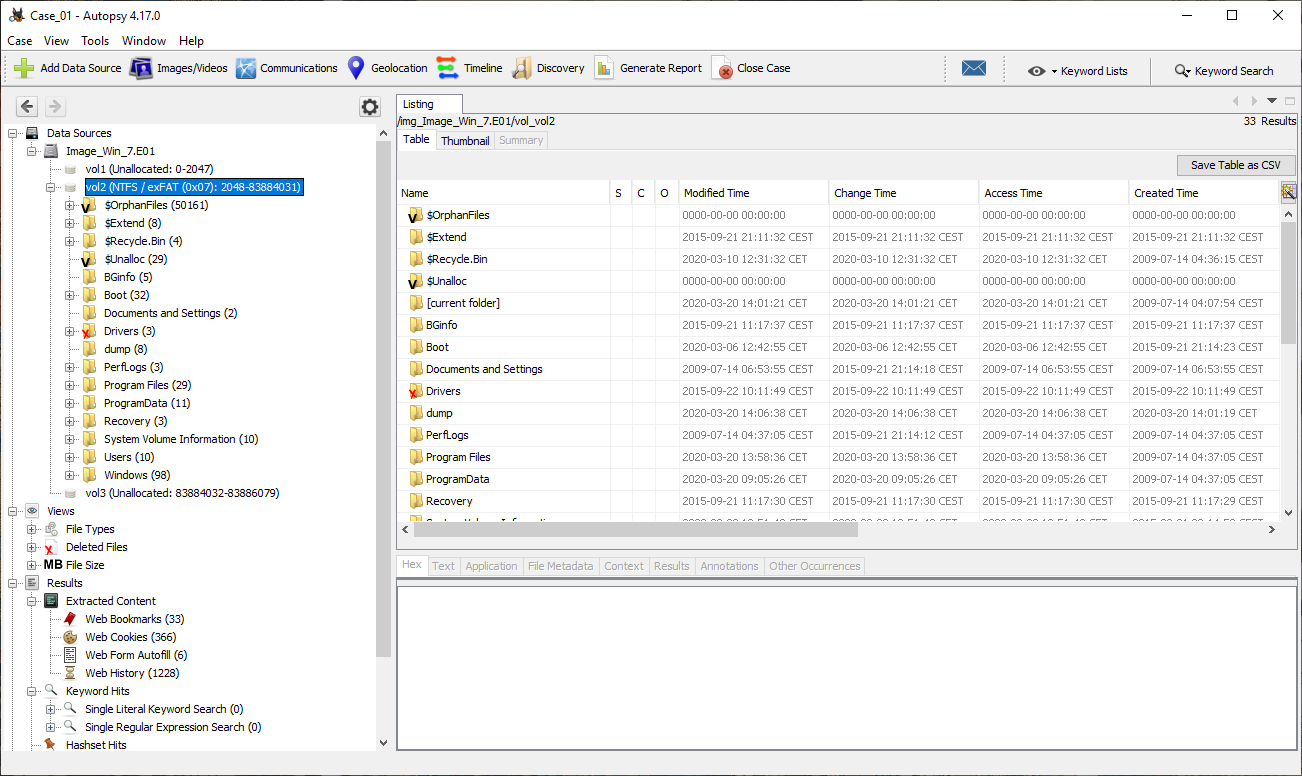Open the Tools menu

tap(95, 41)
